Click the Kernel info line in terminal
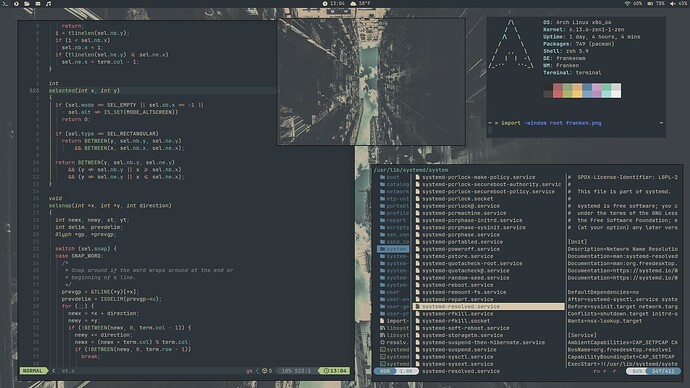This screenshot has width=690, height=388. [x=584, y=29]
